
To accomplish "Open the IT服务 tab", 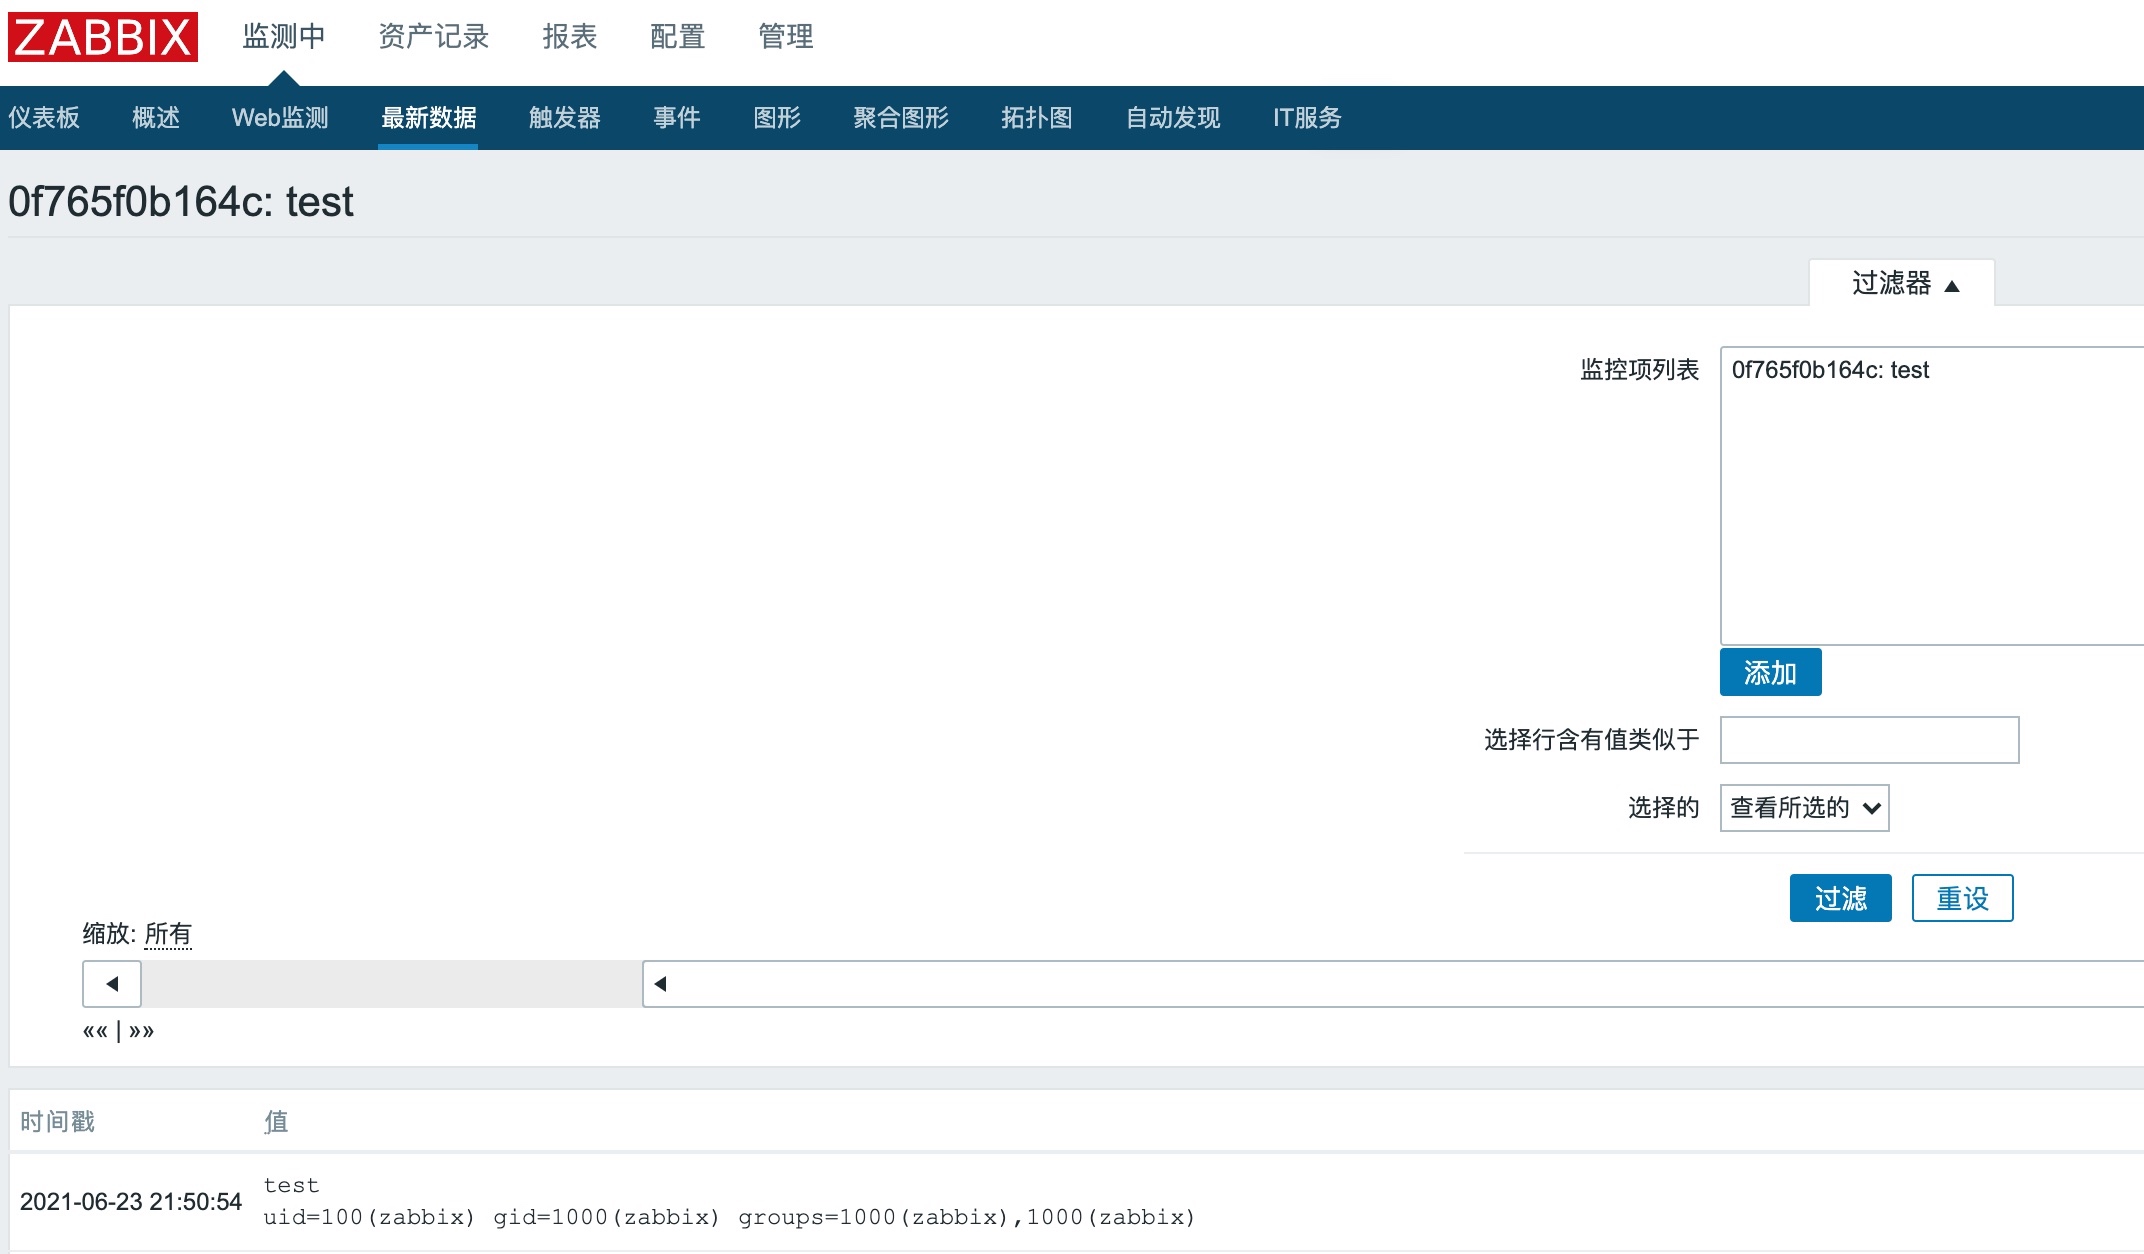I will pyautogui.click(x=1306, y=118).
